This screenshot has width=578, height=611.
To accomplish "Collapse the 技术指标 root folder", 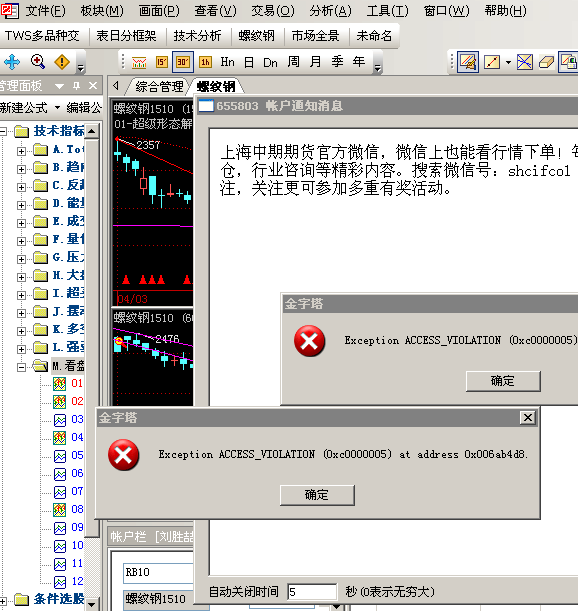I will tap(3, 131).
